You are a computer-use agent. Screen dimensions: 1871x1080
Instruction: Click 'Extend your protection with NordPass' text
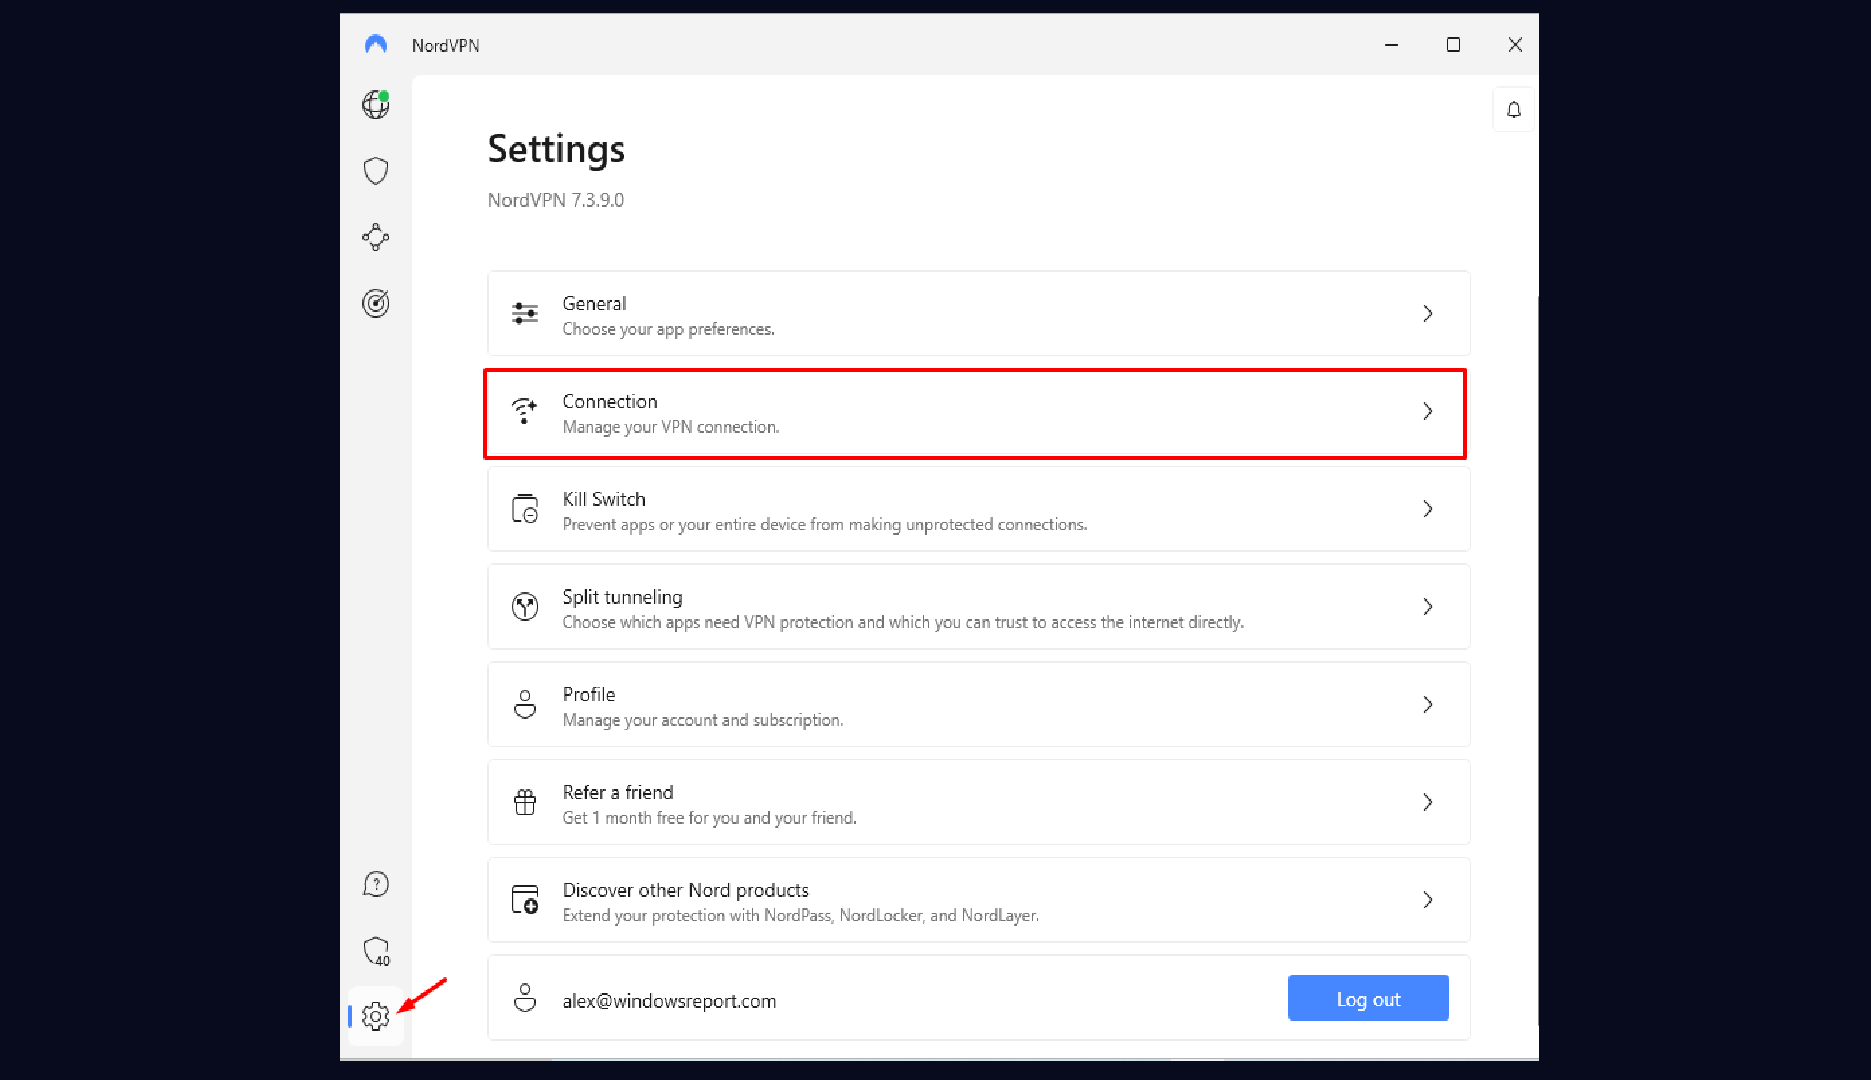click(800, 915)
